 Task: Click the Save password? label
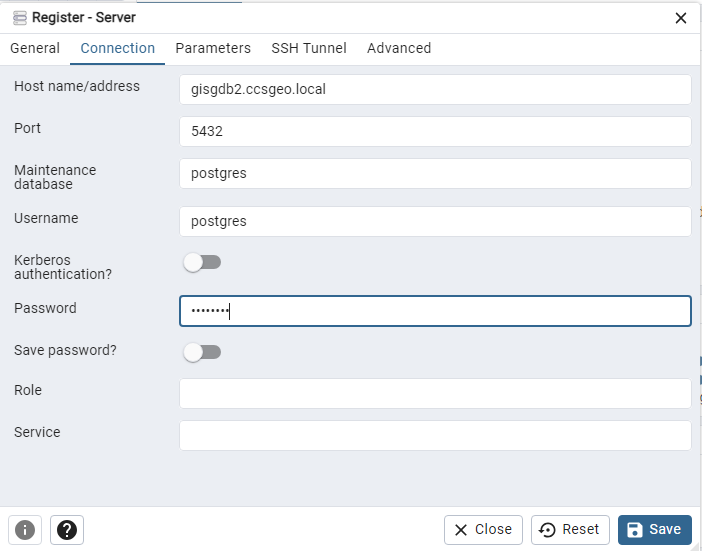click(x=65, y=350)
